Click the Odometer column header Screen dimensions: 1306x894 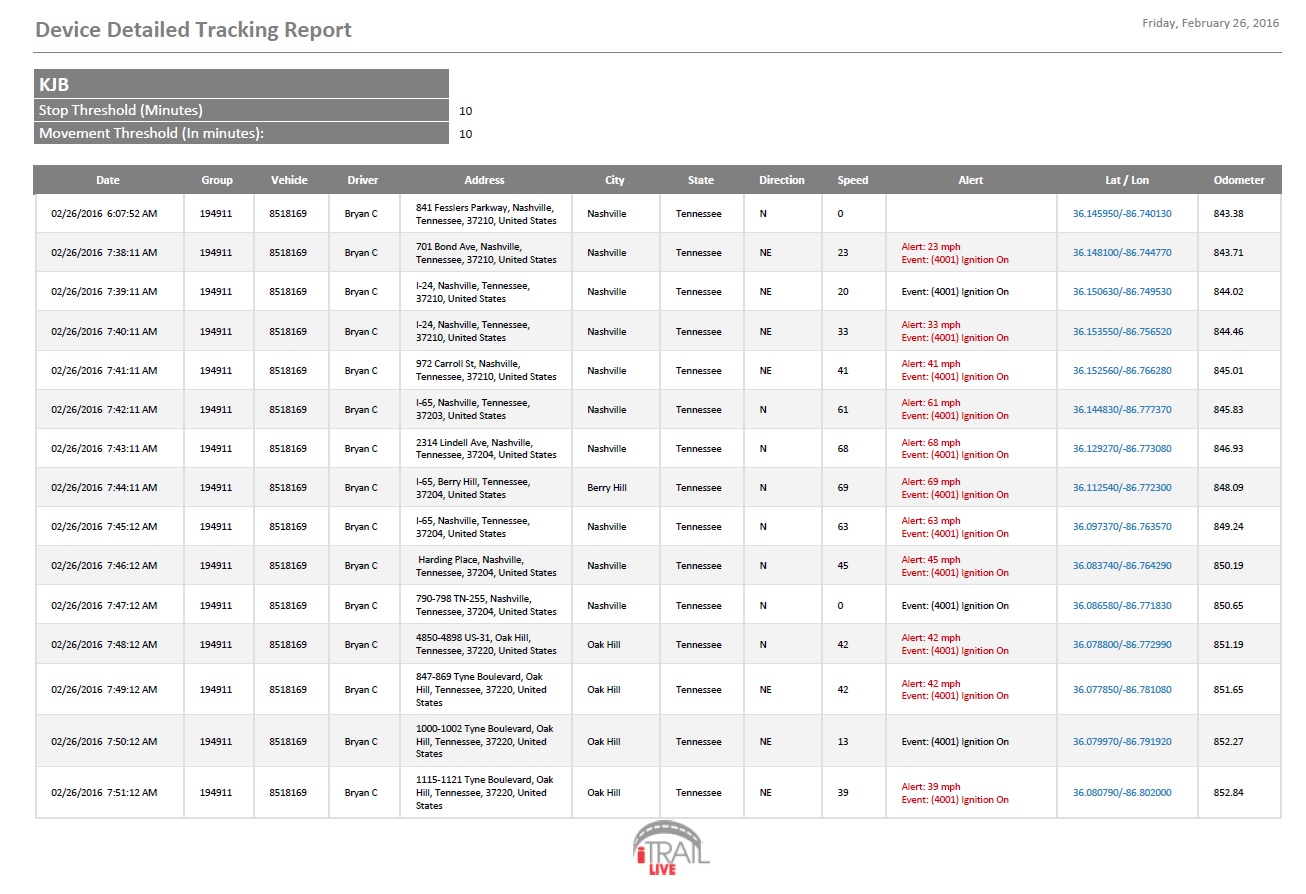pos(1239,180)
